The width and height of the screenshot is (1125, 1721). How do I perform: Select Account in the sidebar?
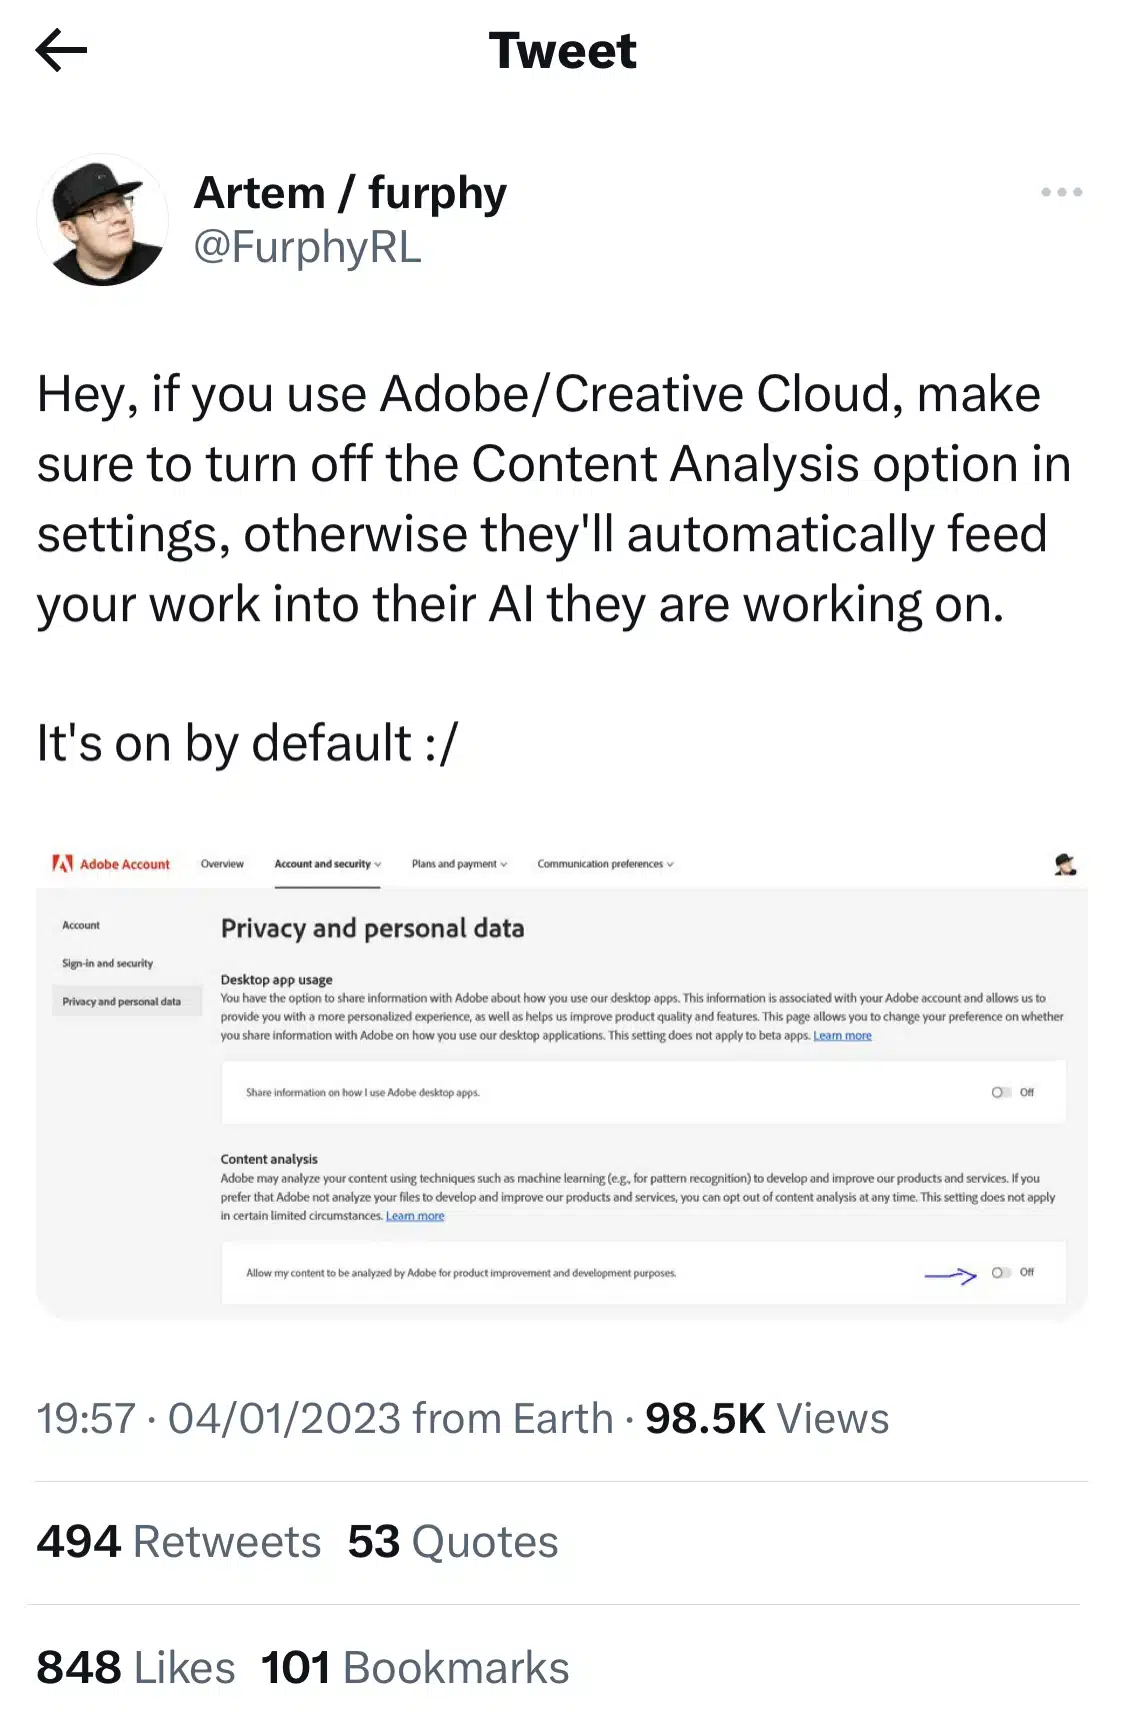(x=81, y=925)
